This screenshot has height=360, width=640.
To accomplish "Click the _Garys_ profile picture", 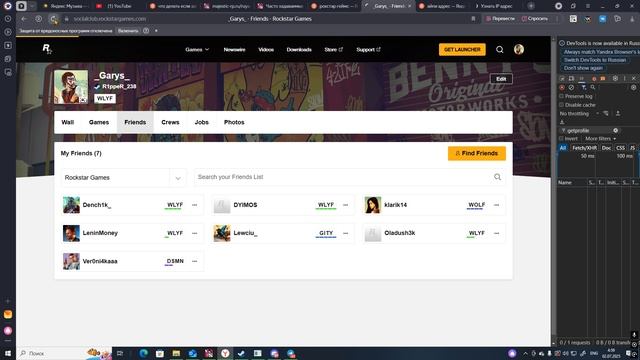I will click(x=71, y=87).
